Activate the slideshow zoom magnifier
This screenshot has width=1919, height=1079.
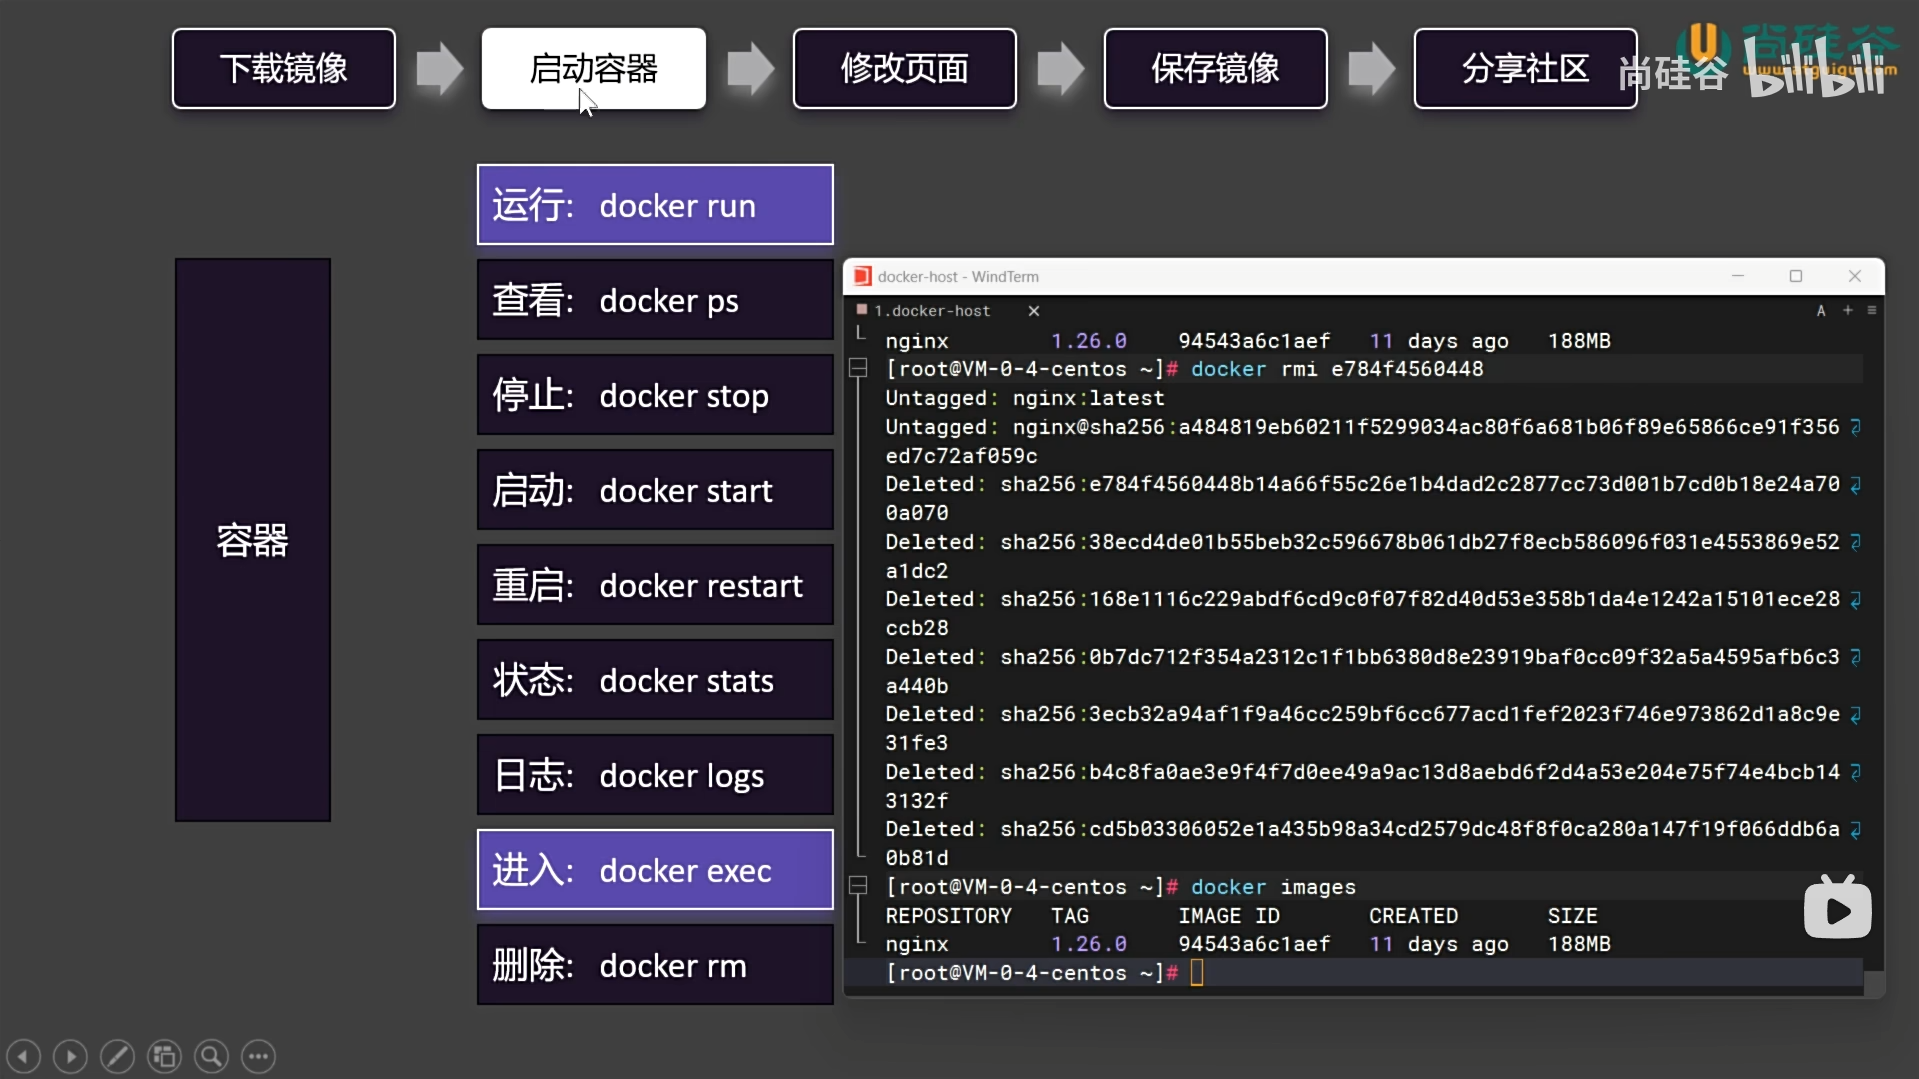coord(211,1056)
